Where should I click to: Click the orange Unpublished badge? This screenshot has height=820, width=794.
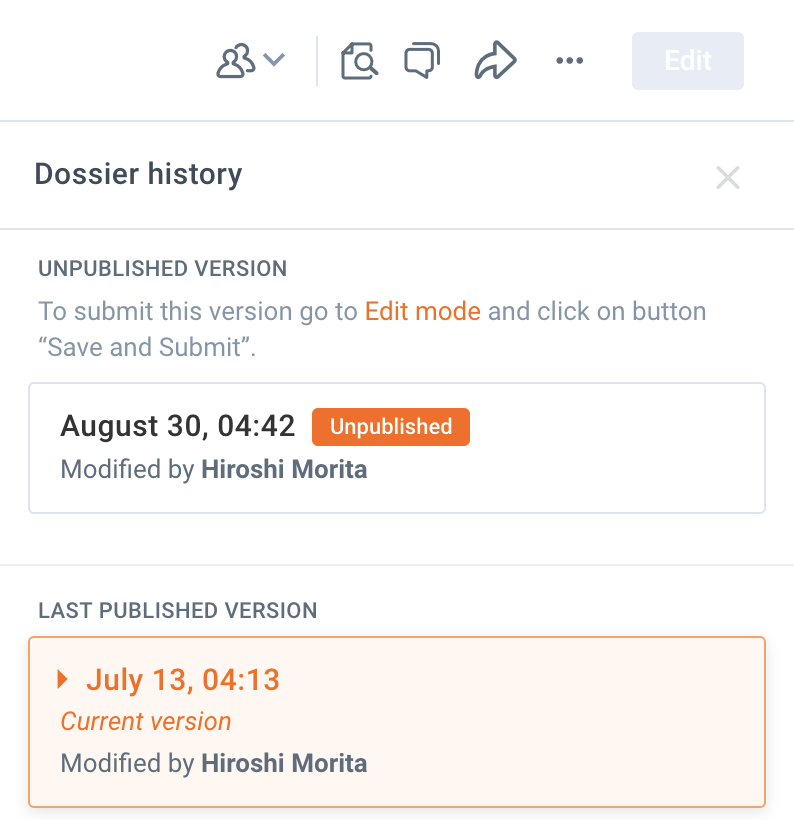391,427
